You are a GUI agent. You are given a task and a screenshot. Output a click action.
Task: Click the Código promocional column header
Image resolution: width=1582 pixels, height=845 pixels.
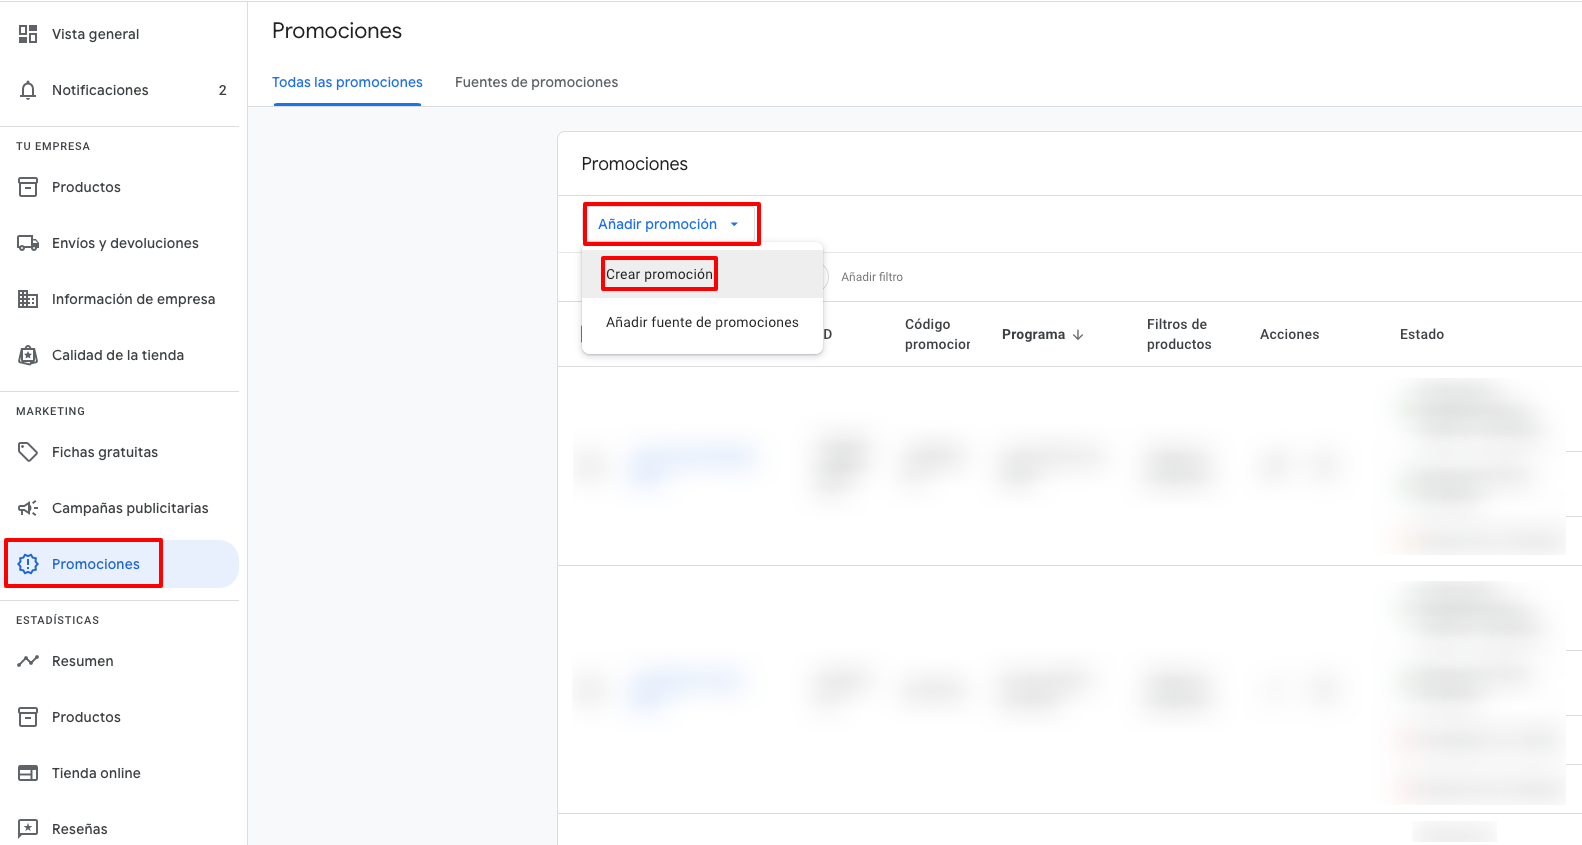(937, 334)
